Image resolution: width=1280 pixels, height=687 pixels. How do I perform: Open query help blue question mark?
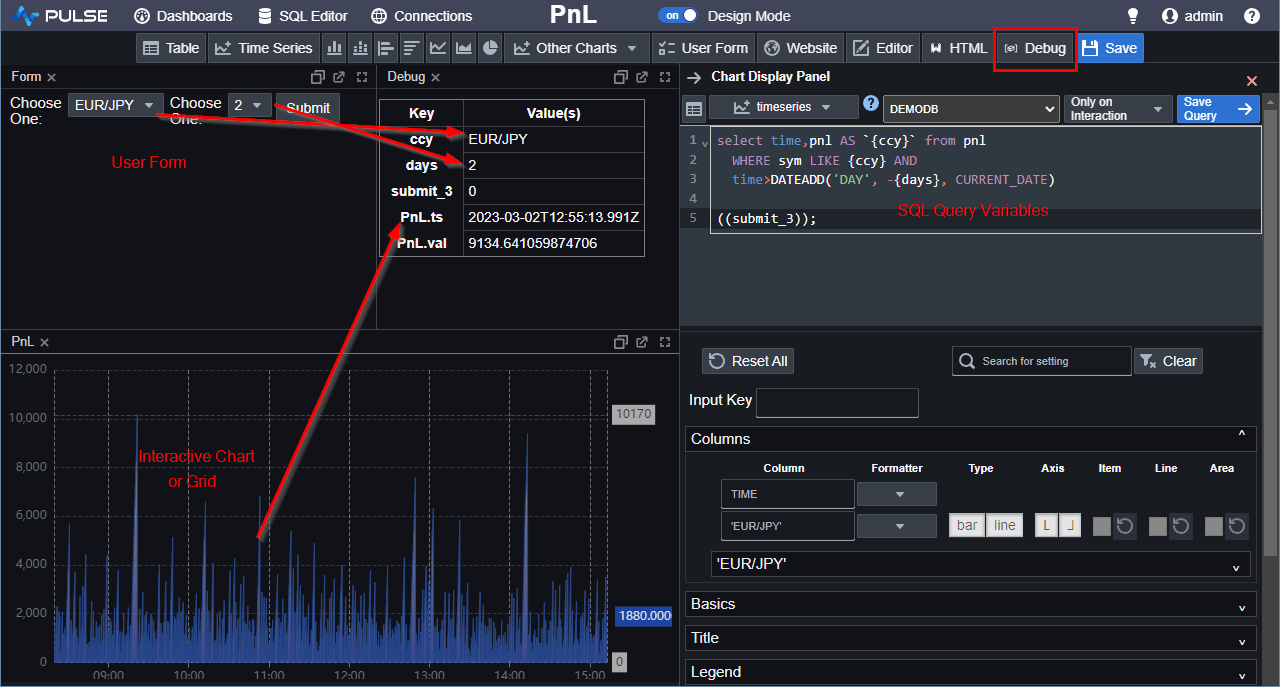[871, 103]
